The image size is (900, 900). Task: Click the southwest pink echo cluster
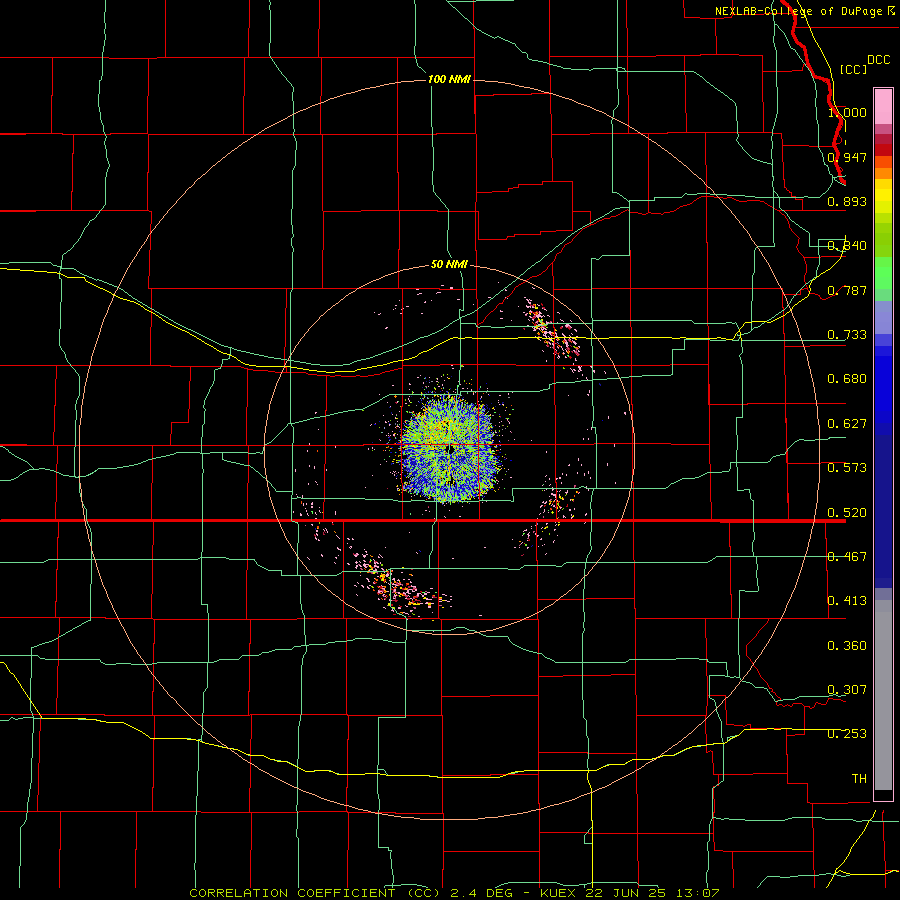[x=396, y=584]
